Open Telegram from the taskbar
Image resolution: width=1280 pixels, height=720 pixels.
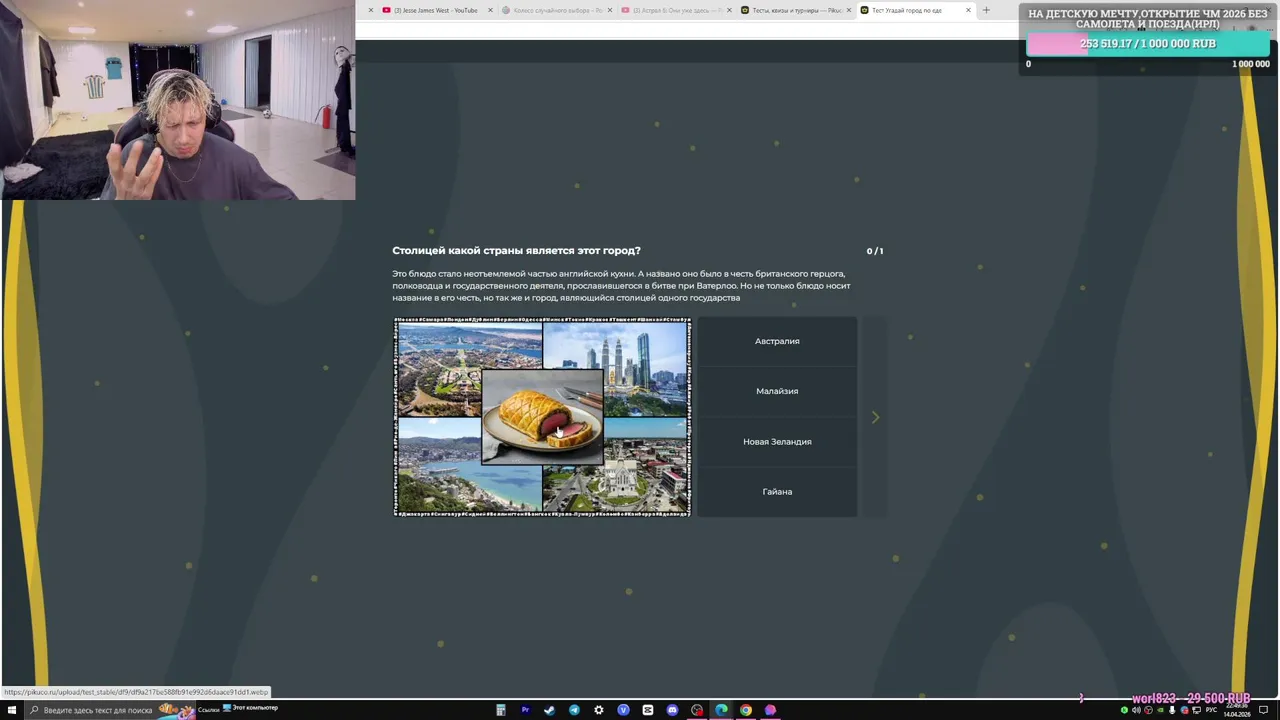tap(574, 710)
